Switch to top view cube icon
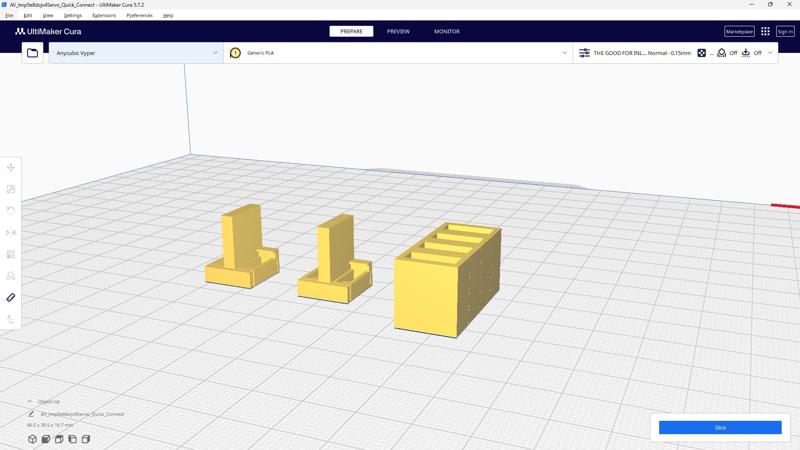The width and height of the screenshot is (800, 450). tap(59, 439)
